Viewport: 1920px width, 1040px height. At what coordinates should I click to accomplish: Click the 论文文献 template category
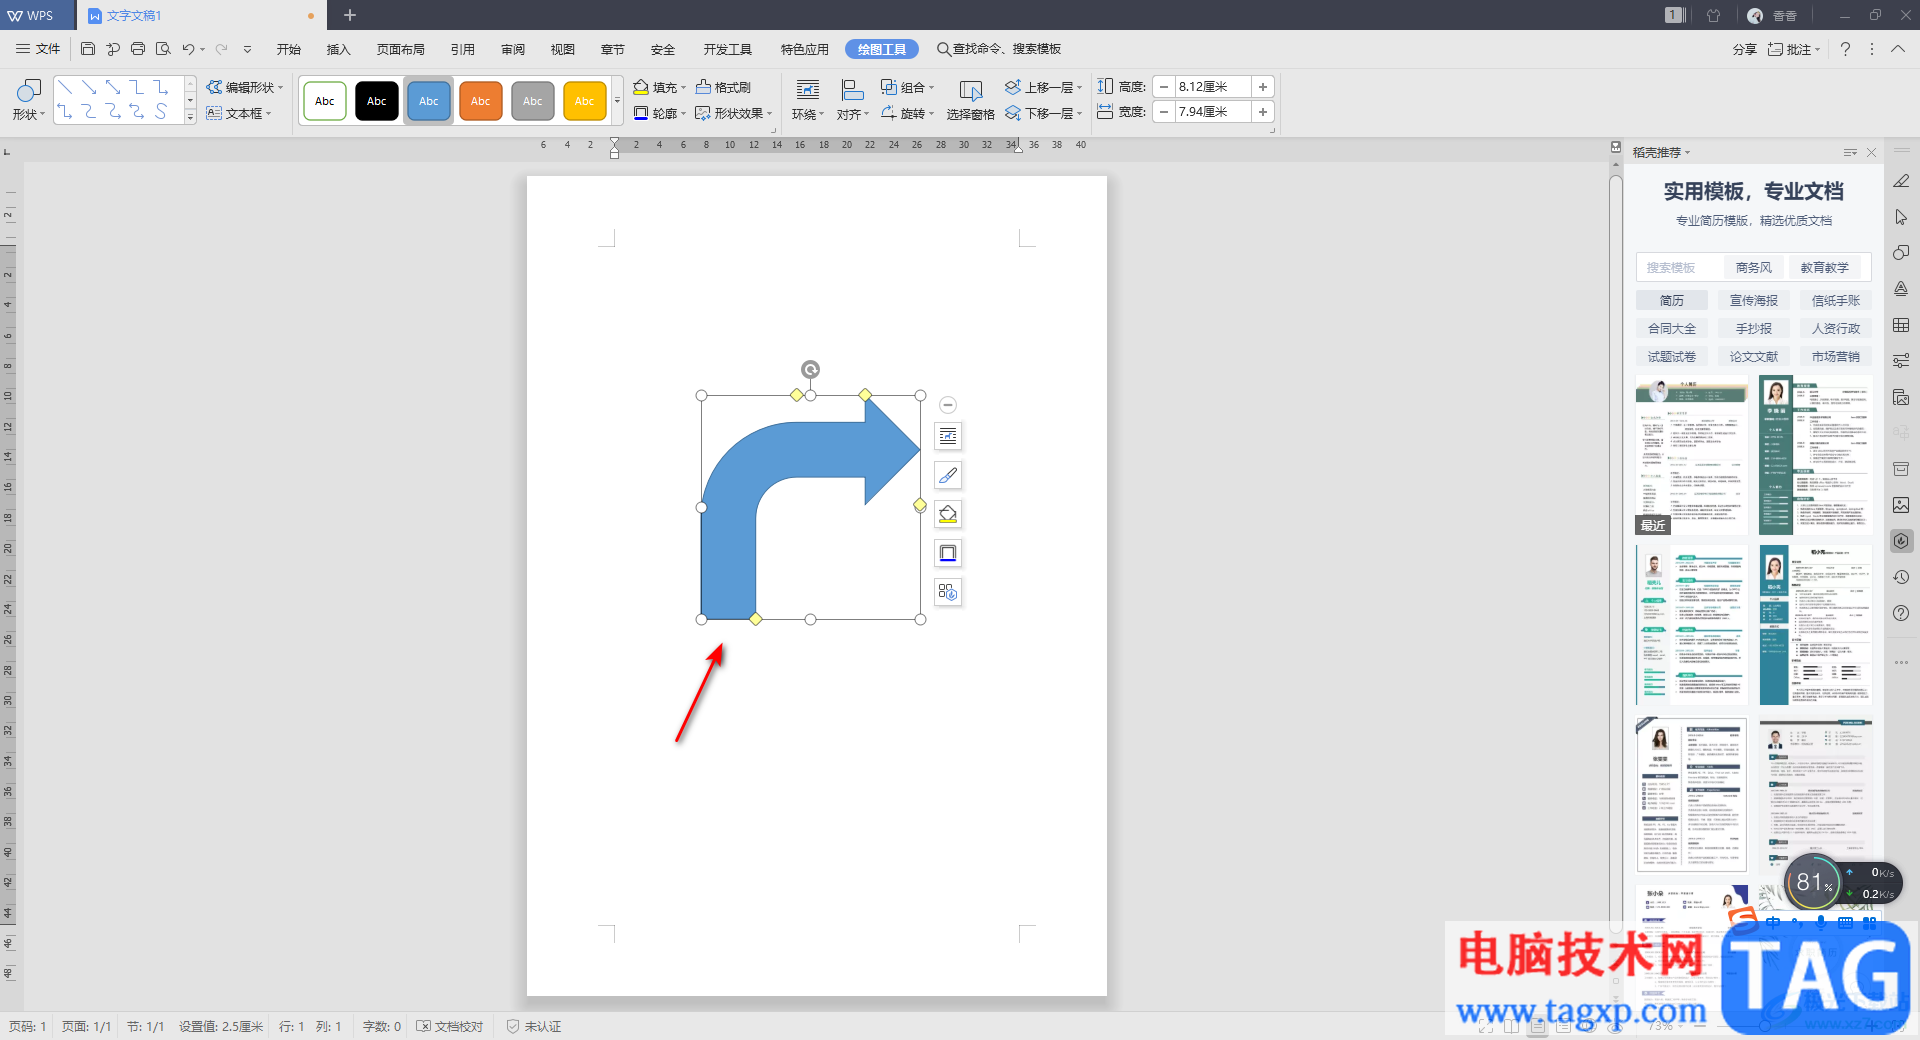click(x=1754, y=356)
